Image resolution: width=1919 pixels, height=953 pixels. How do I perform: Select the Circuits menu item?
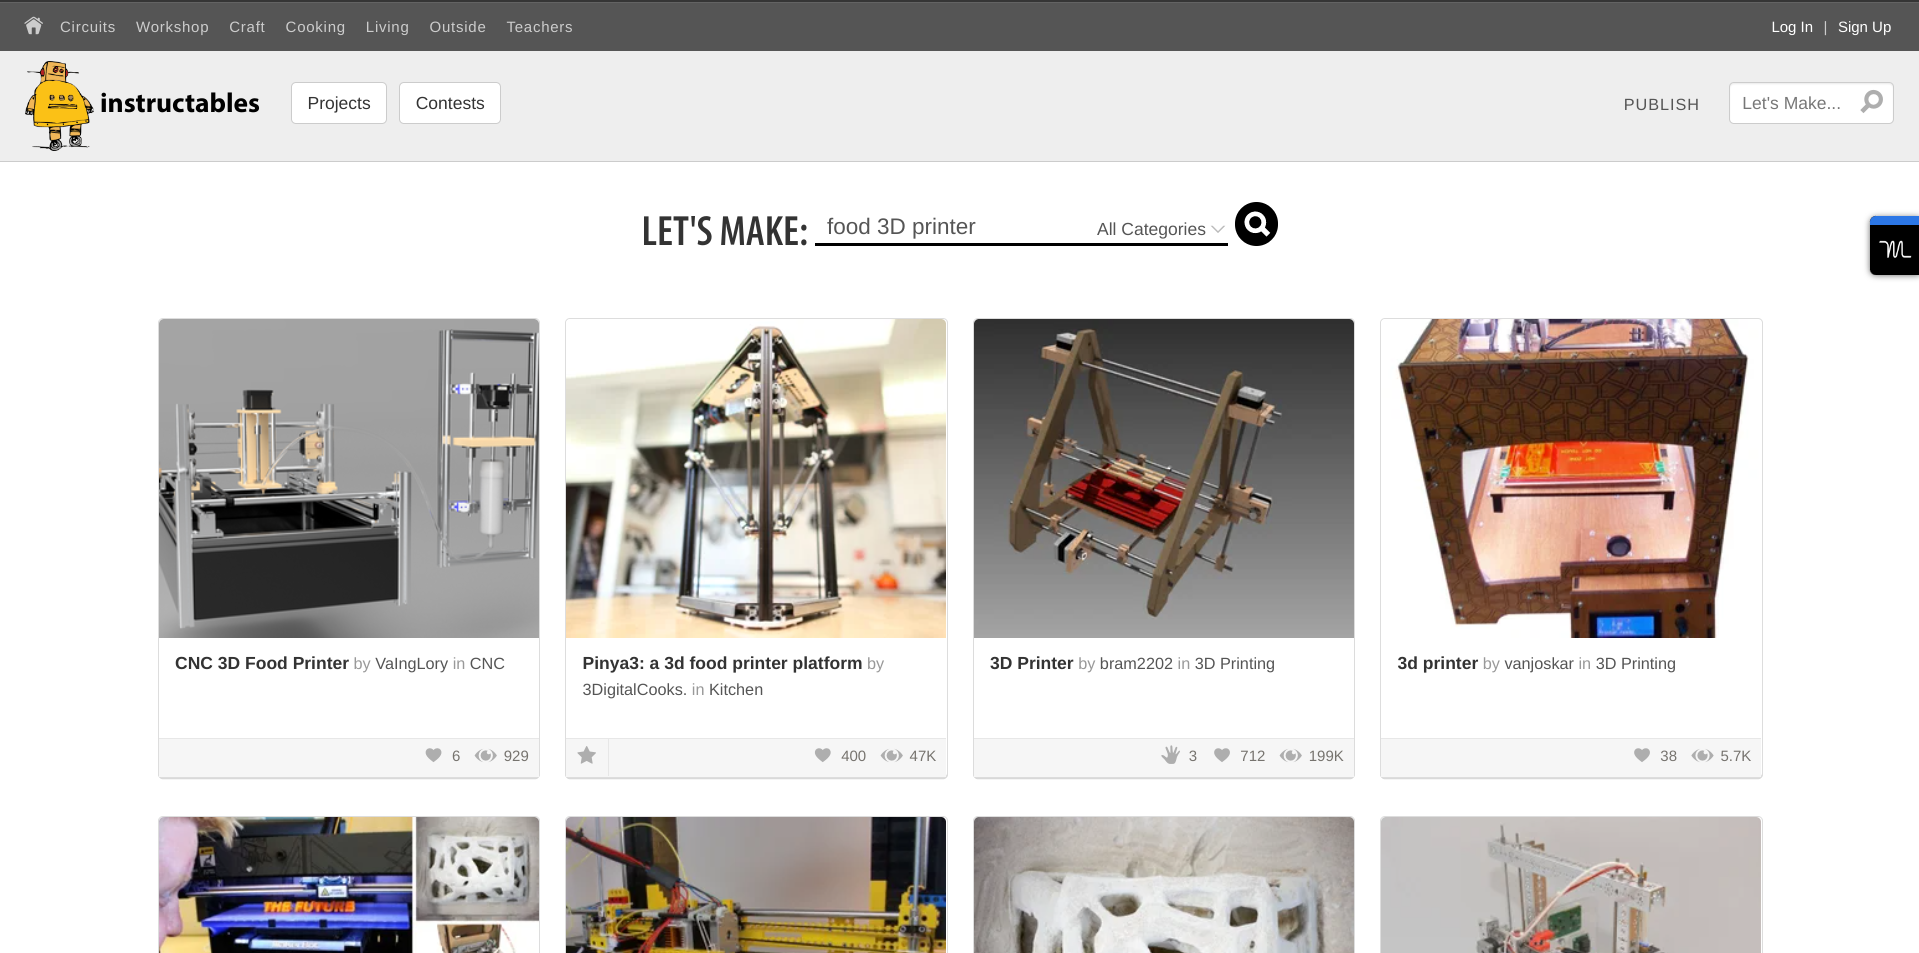88,27
